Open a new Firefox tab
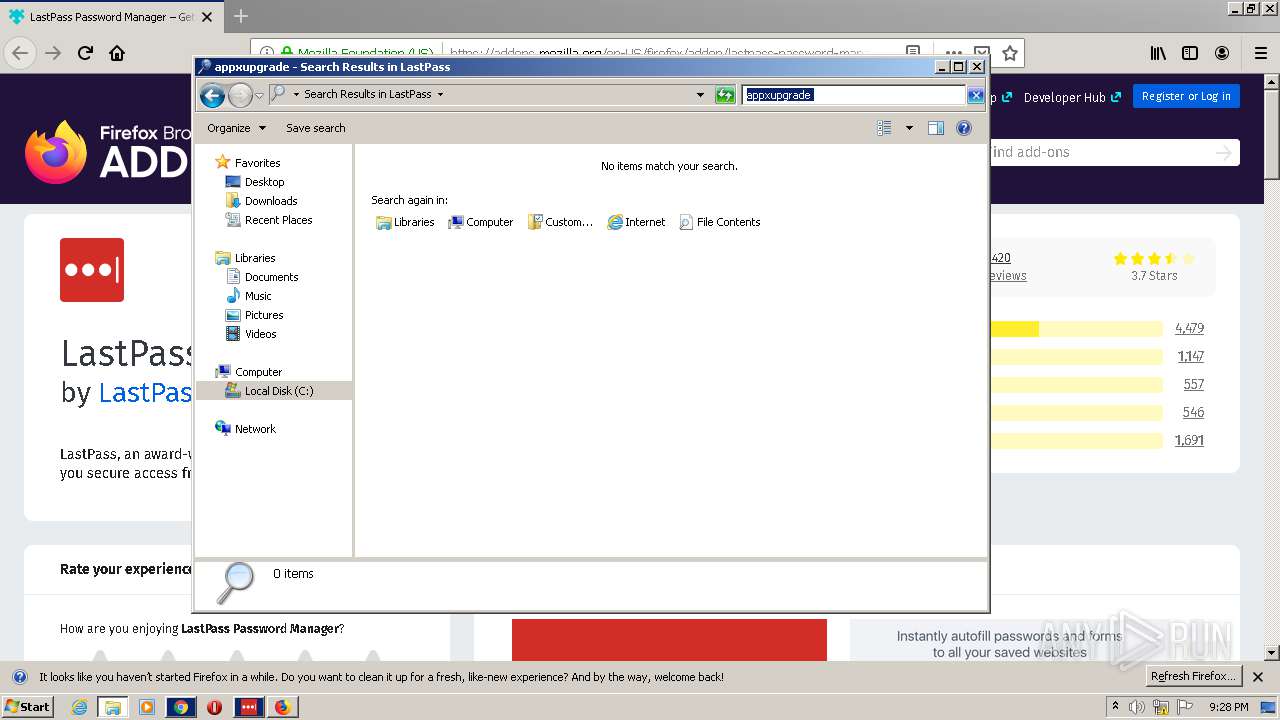This screenshot has height=720, width=1280. [241, 16]
